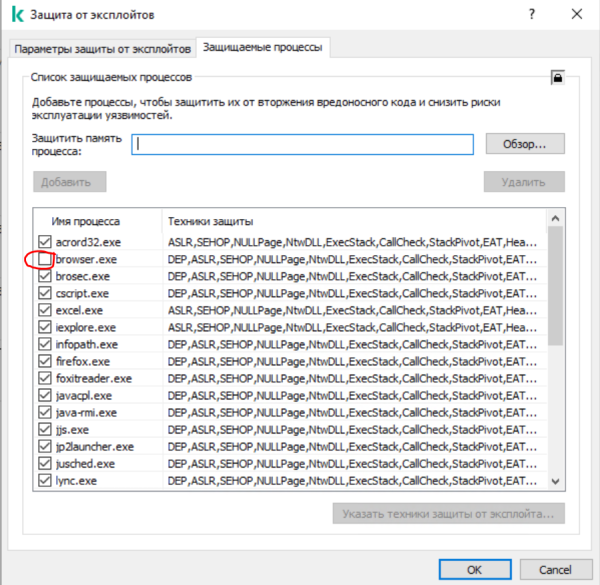Viewport: 600px width, 585px height.
Task: Click in the process name input field
Action: pos(303,144)
